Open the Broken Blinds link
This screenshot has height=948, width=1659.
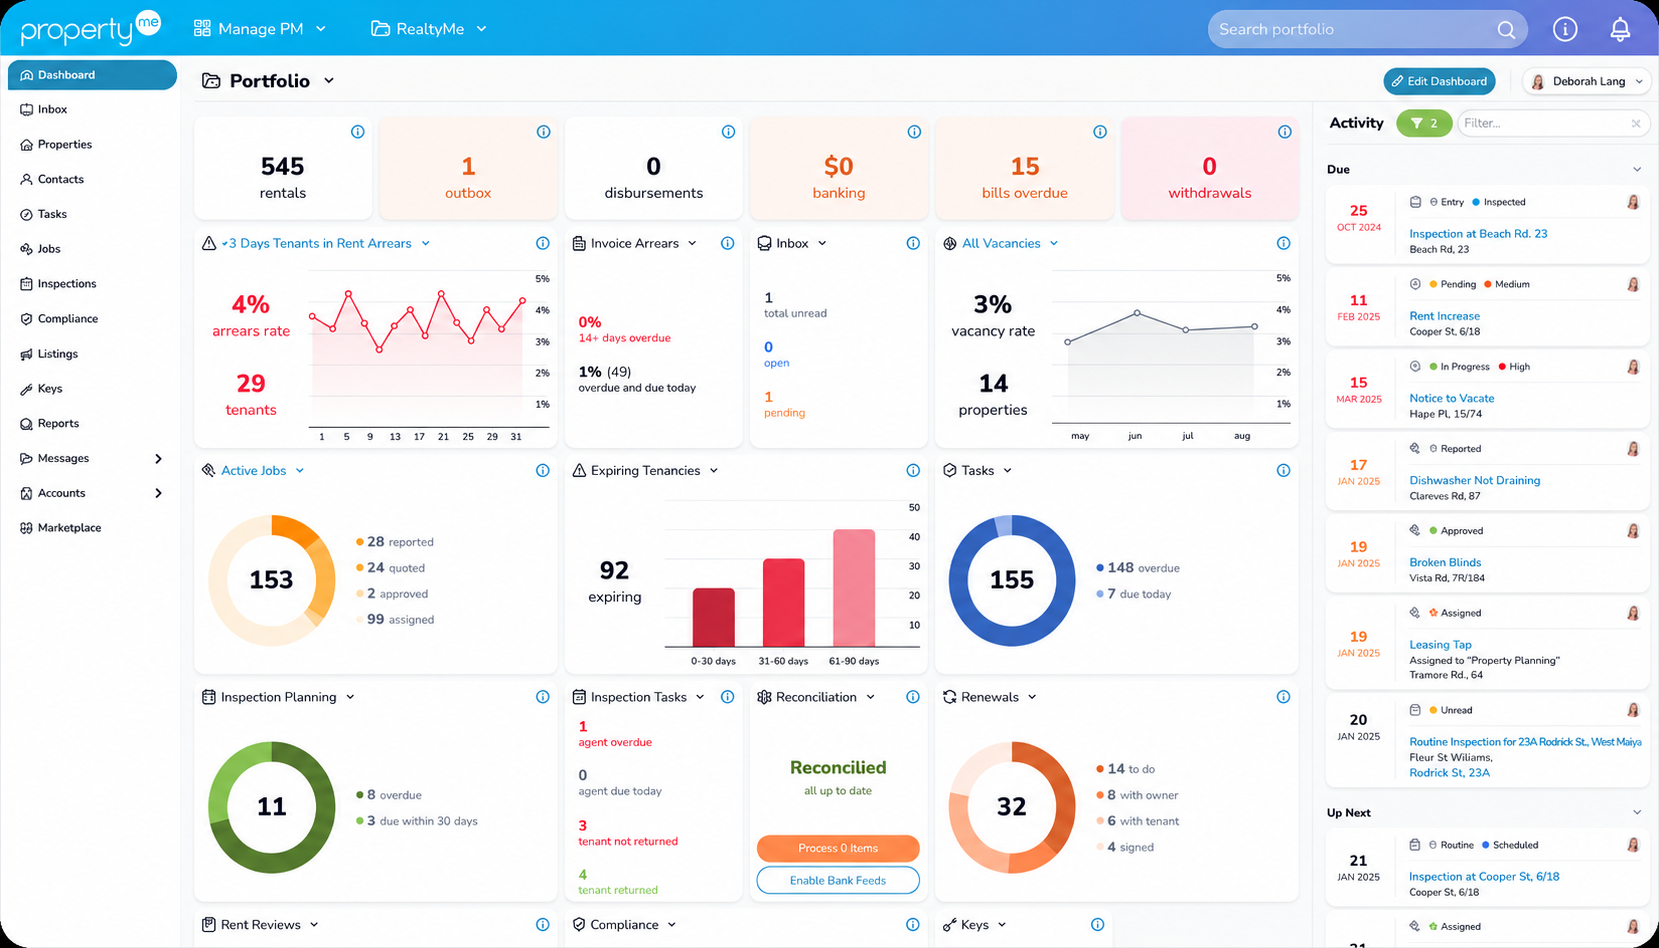(x=1445, y=563)
